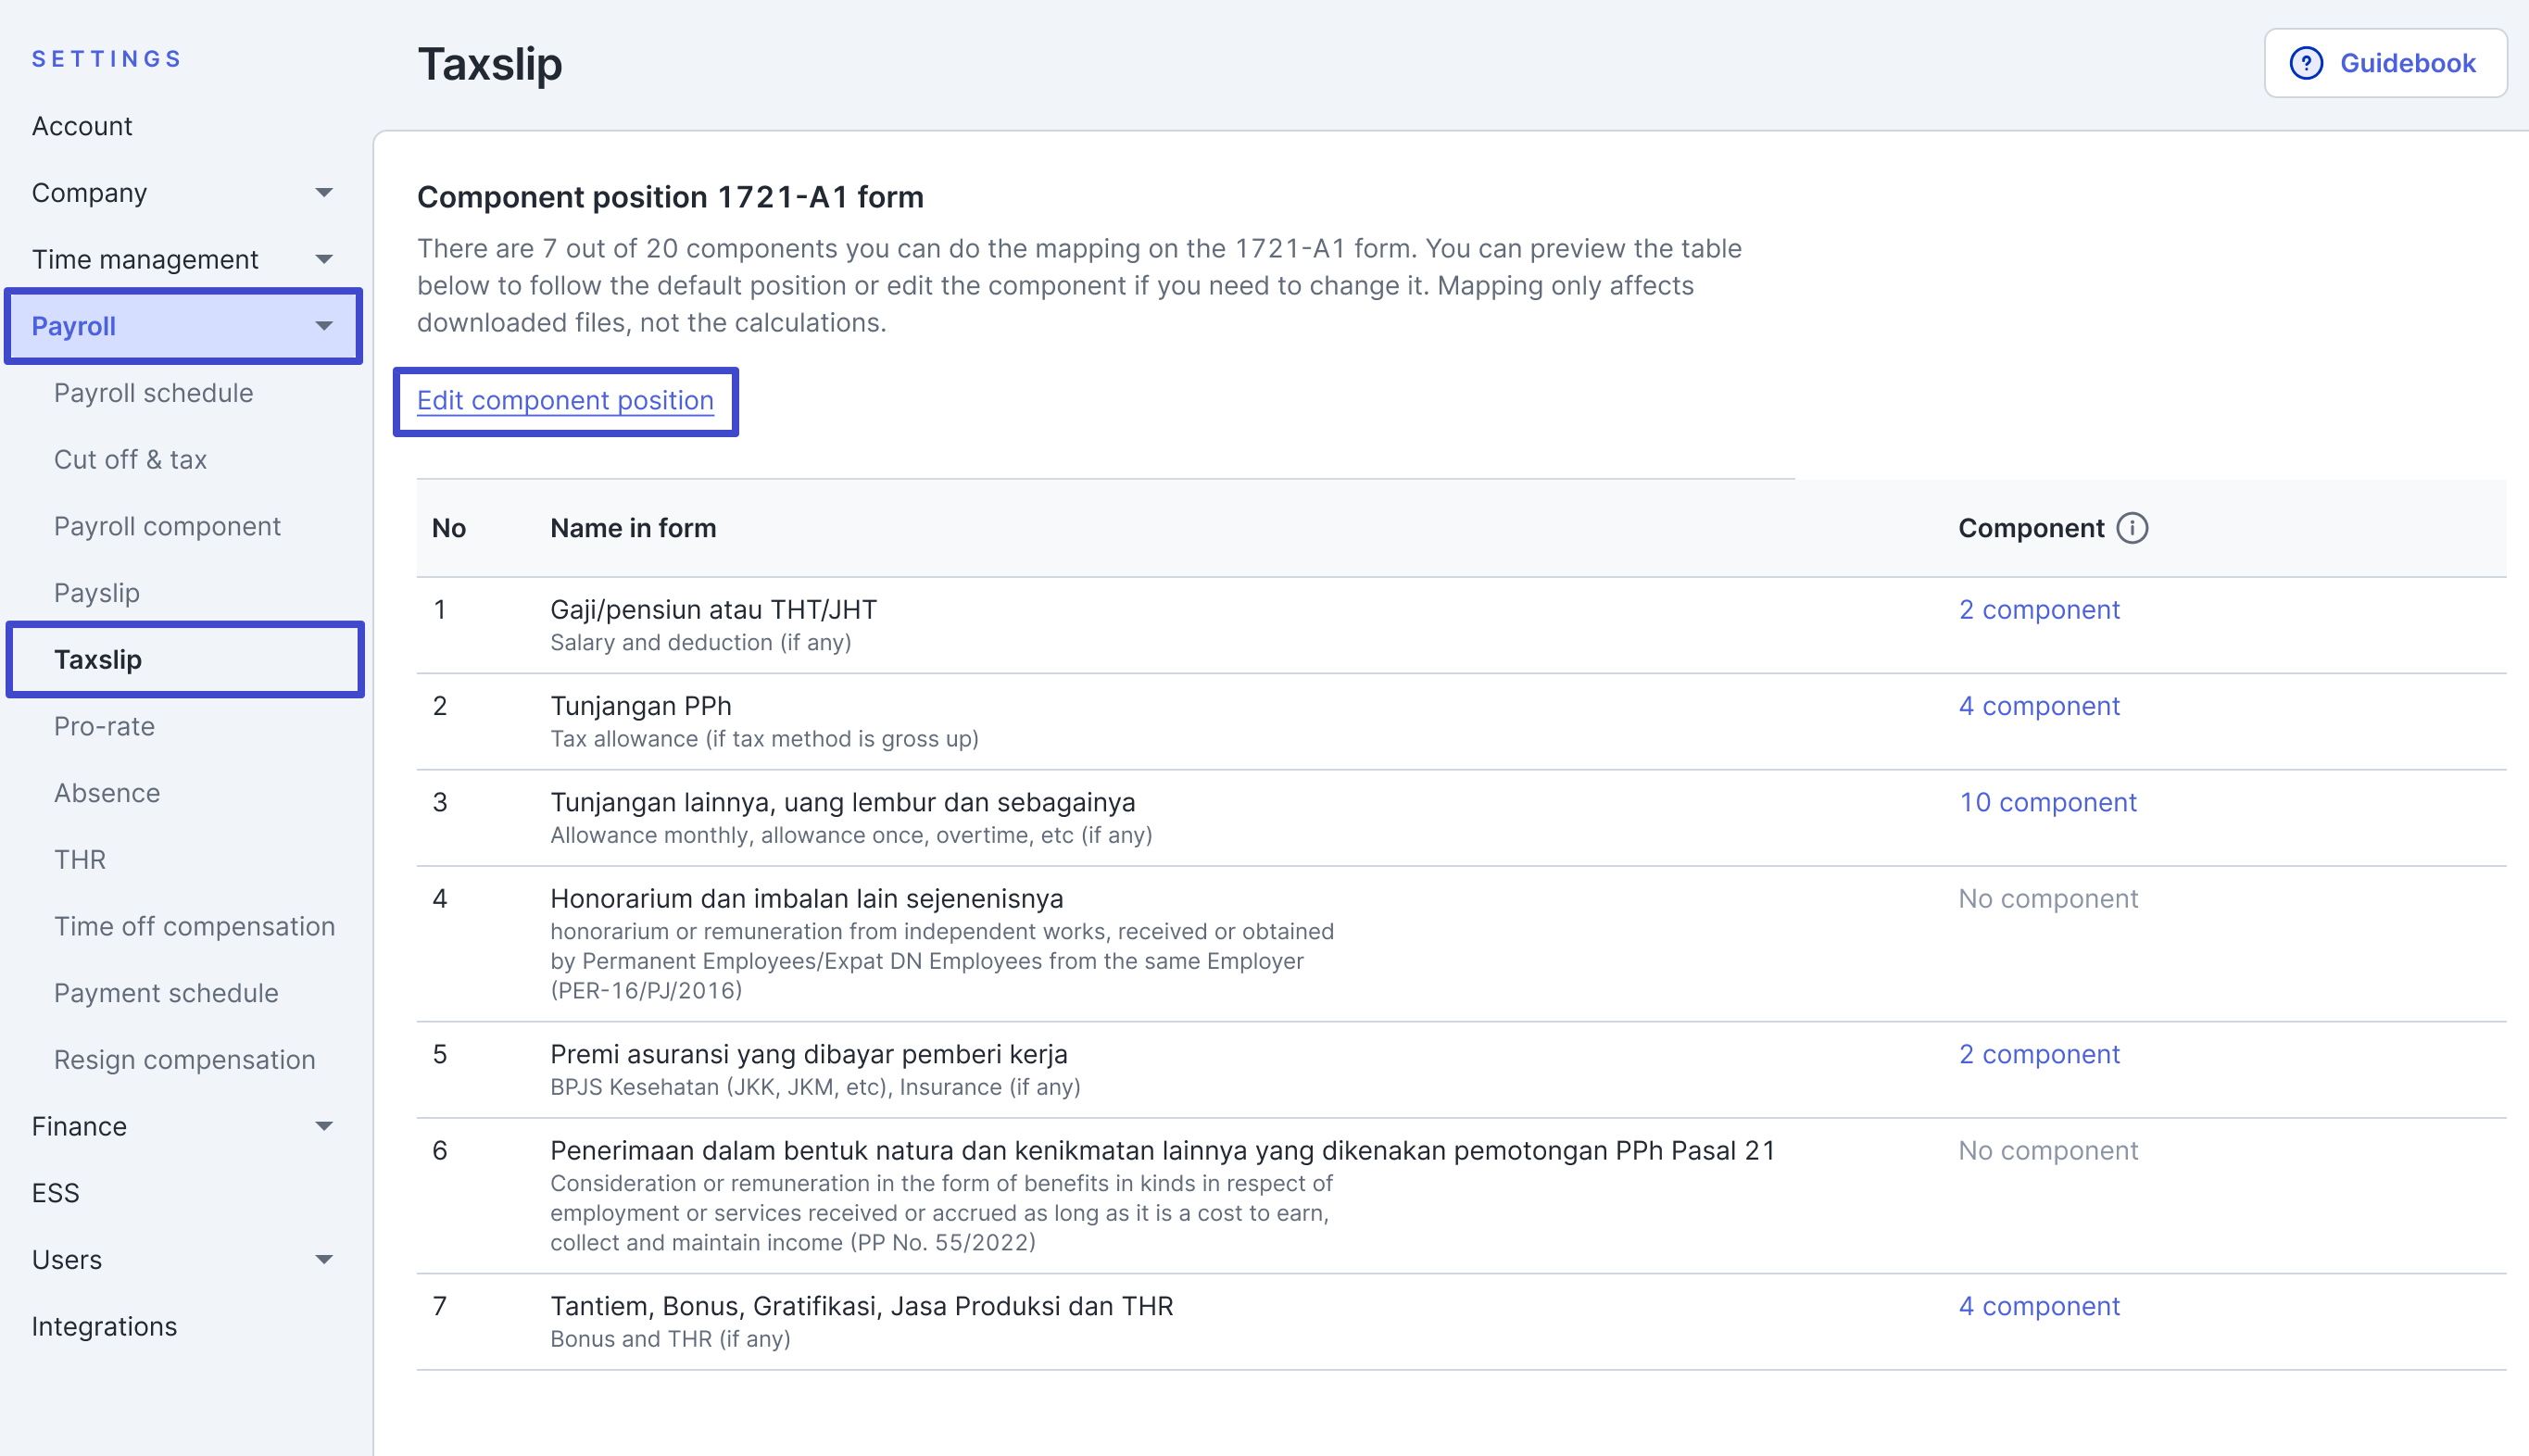This screenshot has height=1456, width=2529.
Task: View 10 component link for Tunjangan lainnya
Action: [2046, 802]
